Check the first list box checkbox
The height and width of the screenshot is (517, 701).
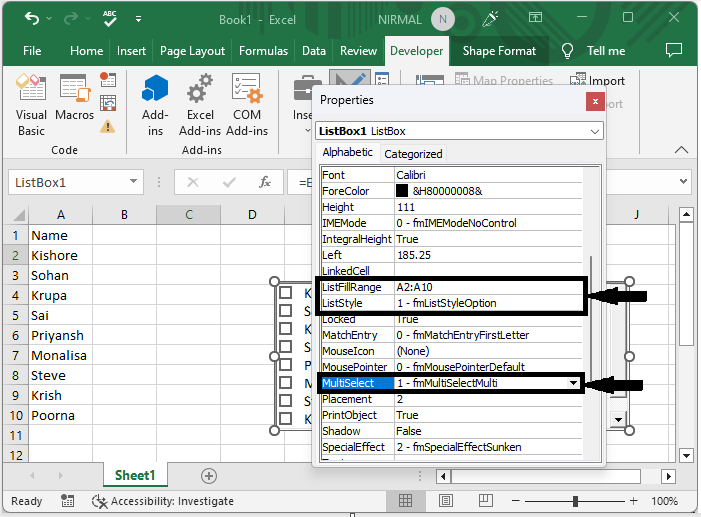click(x=285, y=293)
